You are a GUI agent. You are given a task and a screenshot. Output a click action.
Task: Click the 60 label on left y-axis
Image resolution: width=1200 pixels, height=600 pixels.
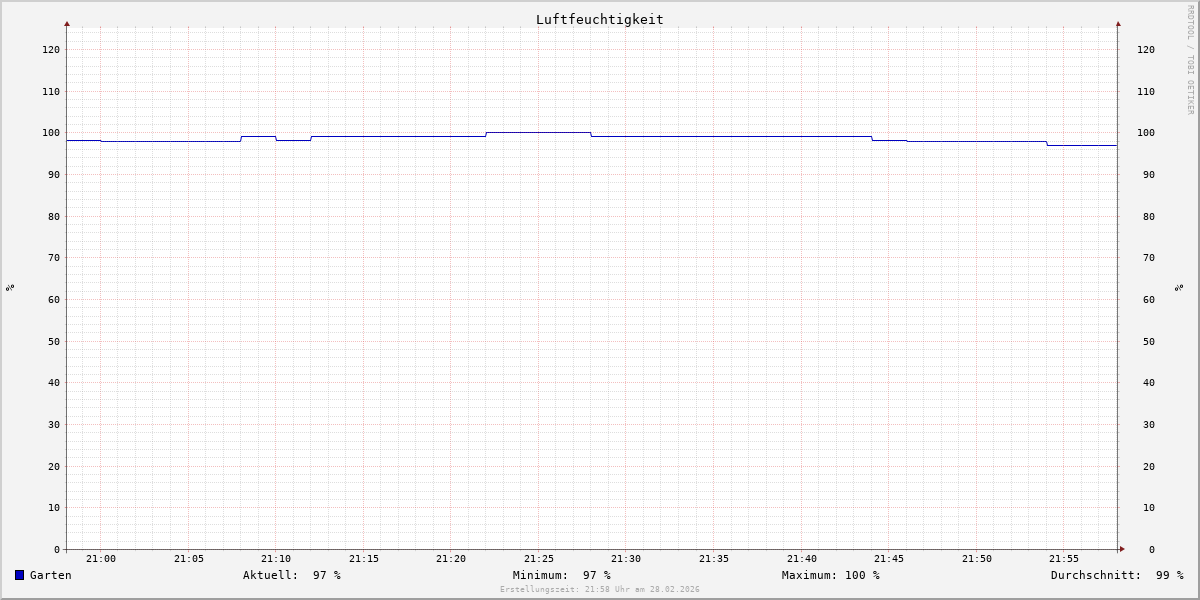[x=54, y=299]
